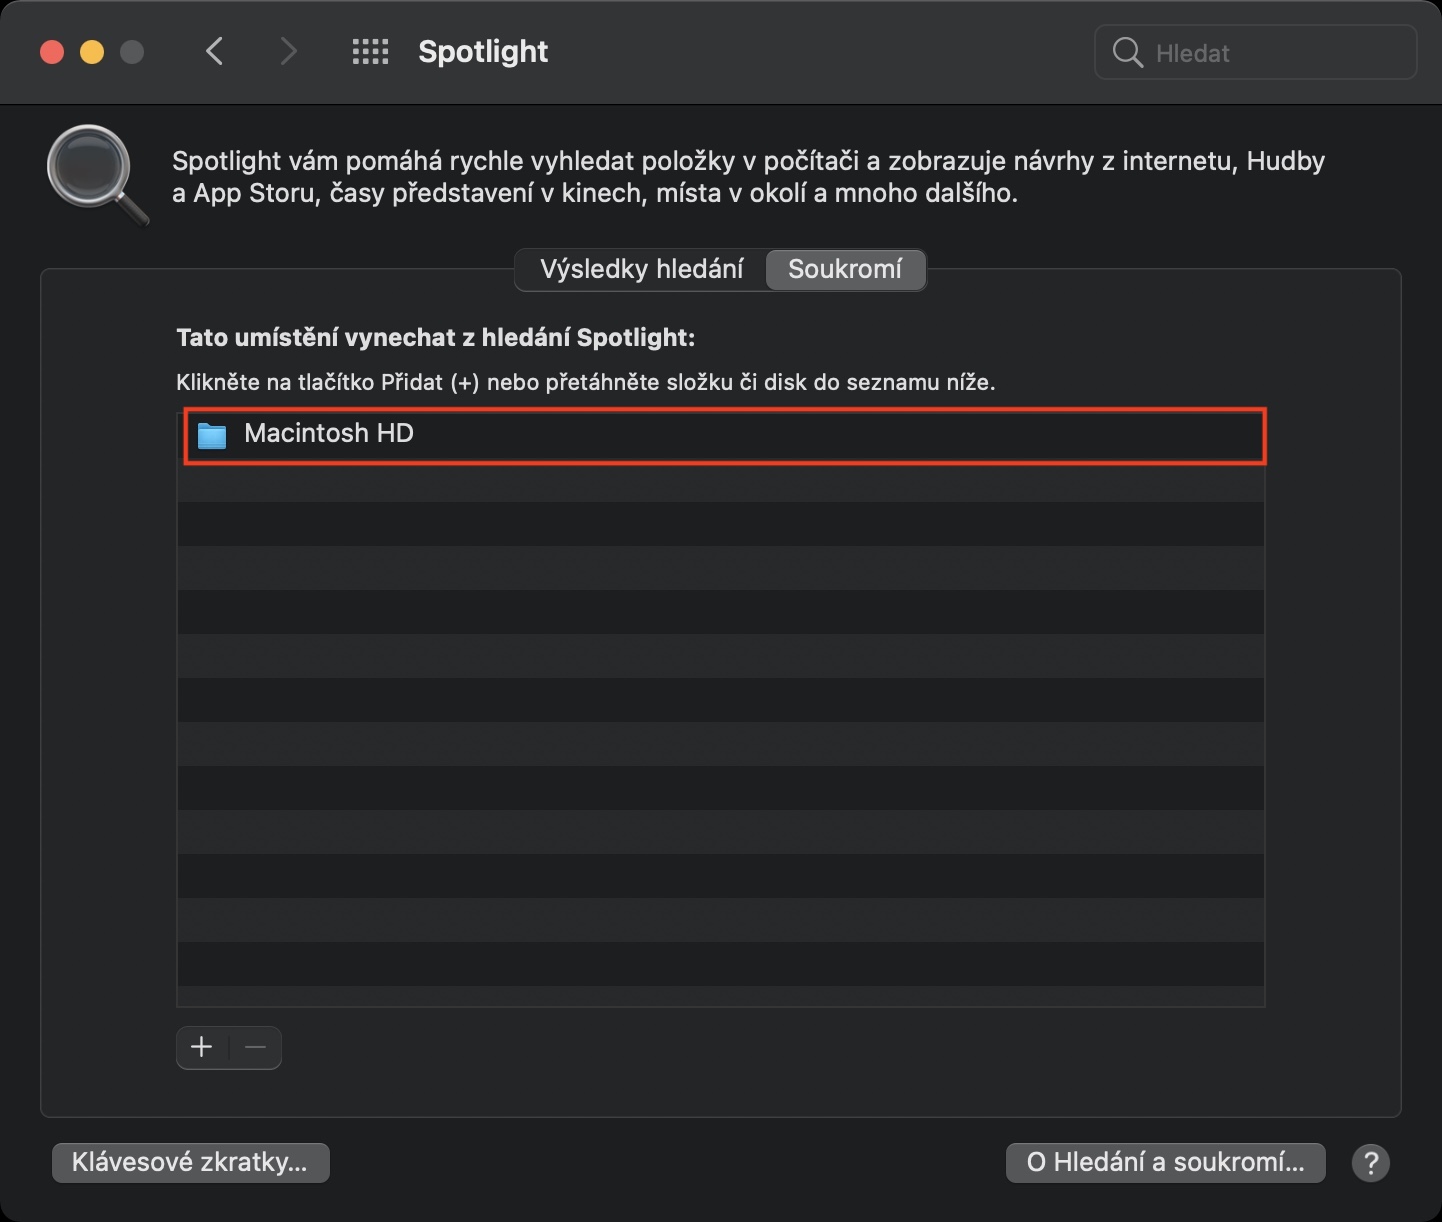Image resolution: width=1442 pixels, height=1222 pixels.
Task: Click the Macintosh HD folder icon
Action: click(212, 435)
